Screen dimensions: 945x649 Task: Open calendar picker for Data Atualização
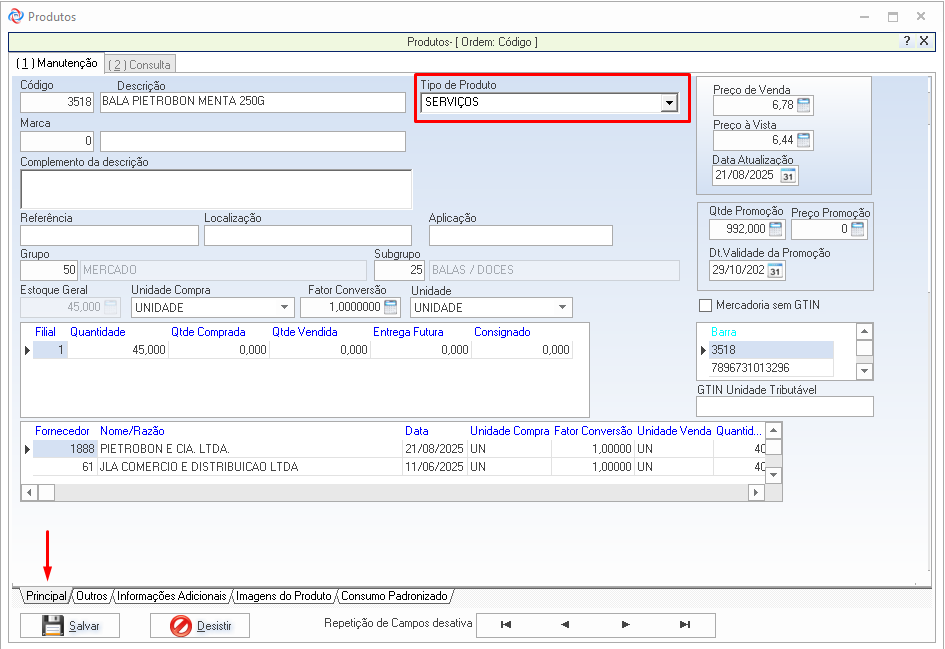tap(788, 176)
